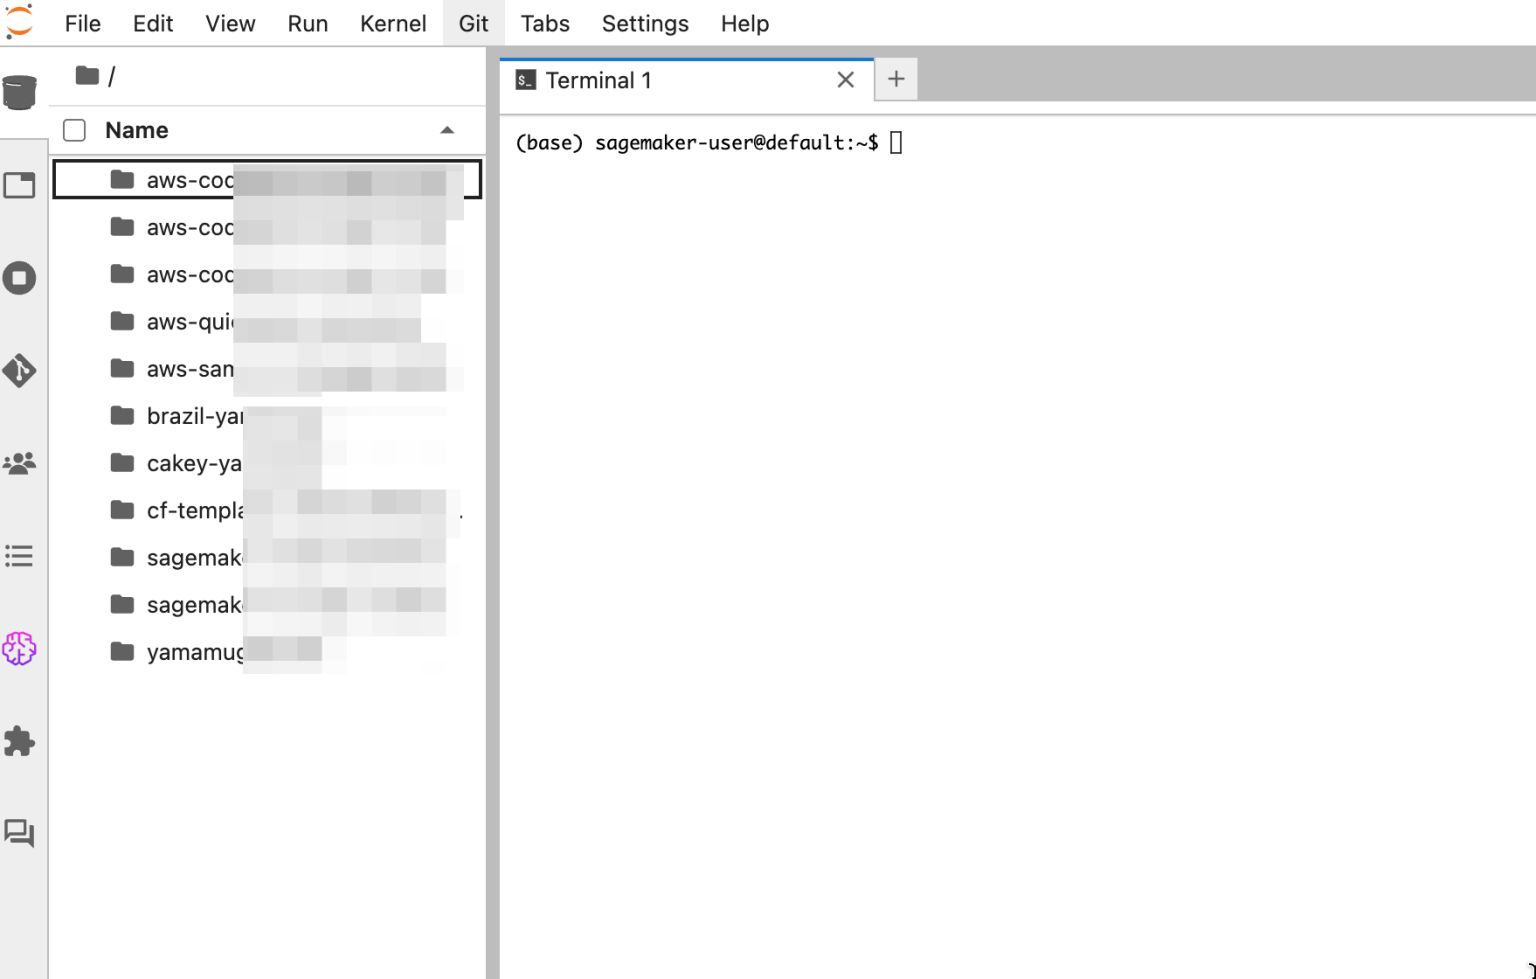Open the chat panel icon
This screenshot has height=979, width=1536.
pyautogui.click(x=19, y=833)
